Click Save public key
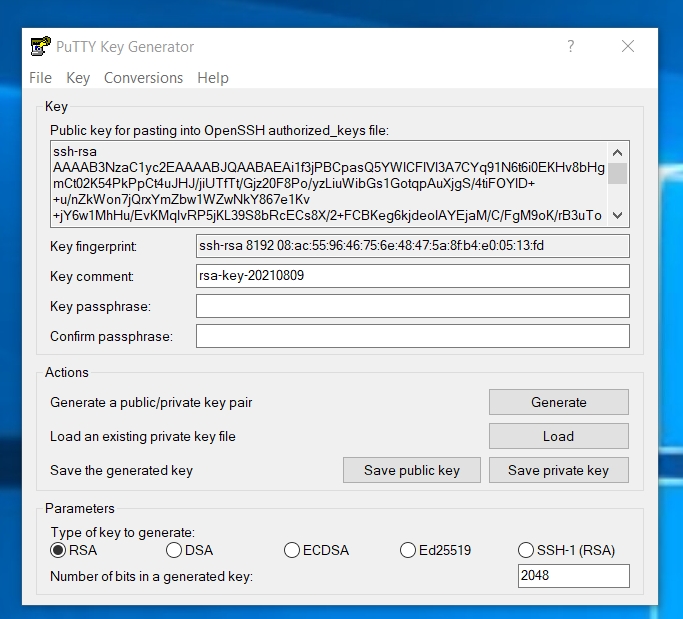The height and width of the screenshot is (619, 683). point(412,470)
